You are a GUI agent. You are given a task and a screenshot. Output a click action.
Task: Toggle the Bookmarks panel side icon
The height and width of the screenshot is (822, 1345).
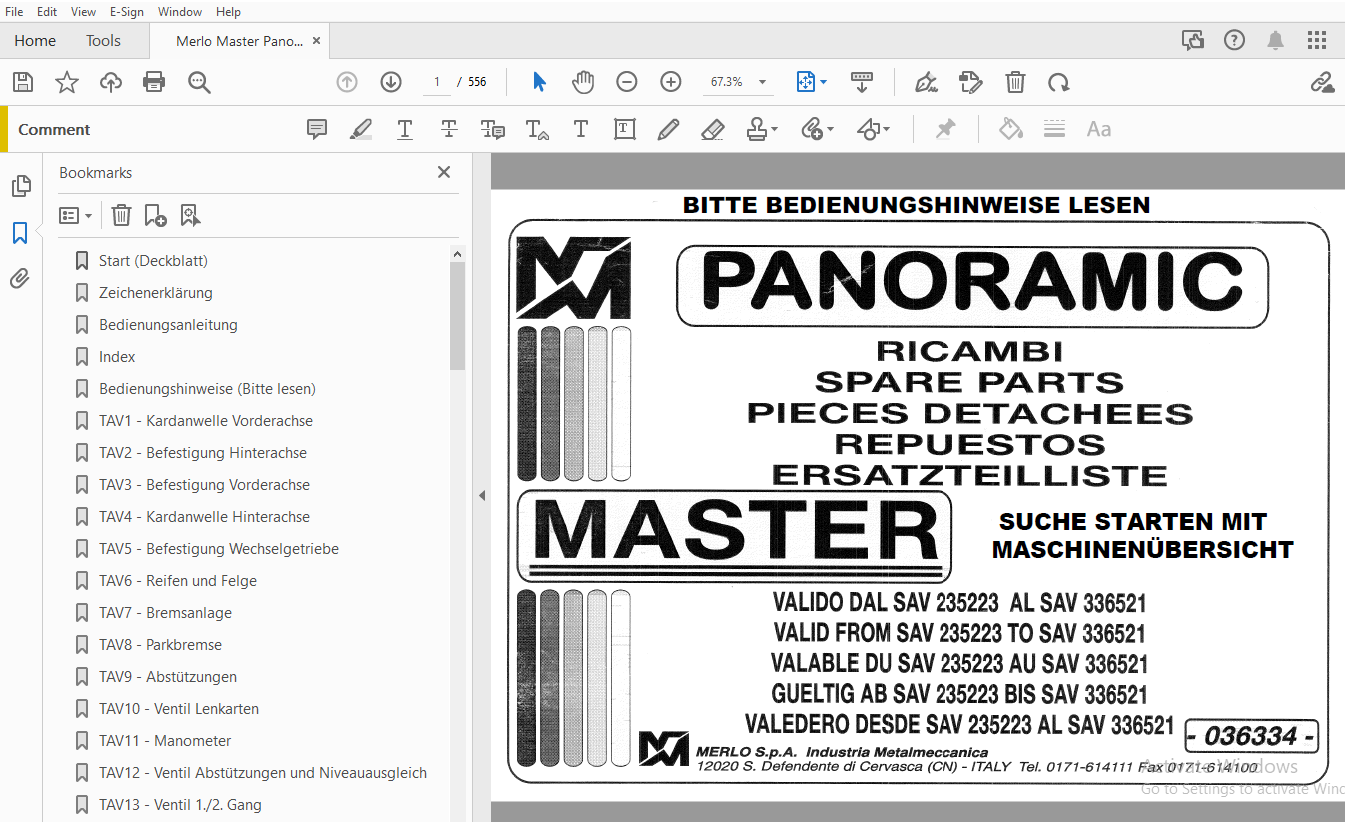[20, 233]
